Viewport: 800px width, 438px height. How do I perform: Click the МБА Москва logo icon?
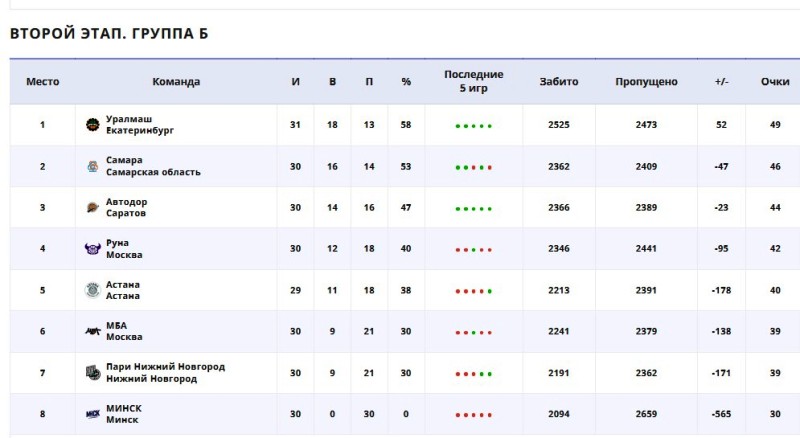92,331
